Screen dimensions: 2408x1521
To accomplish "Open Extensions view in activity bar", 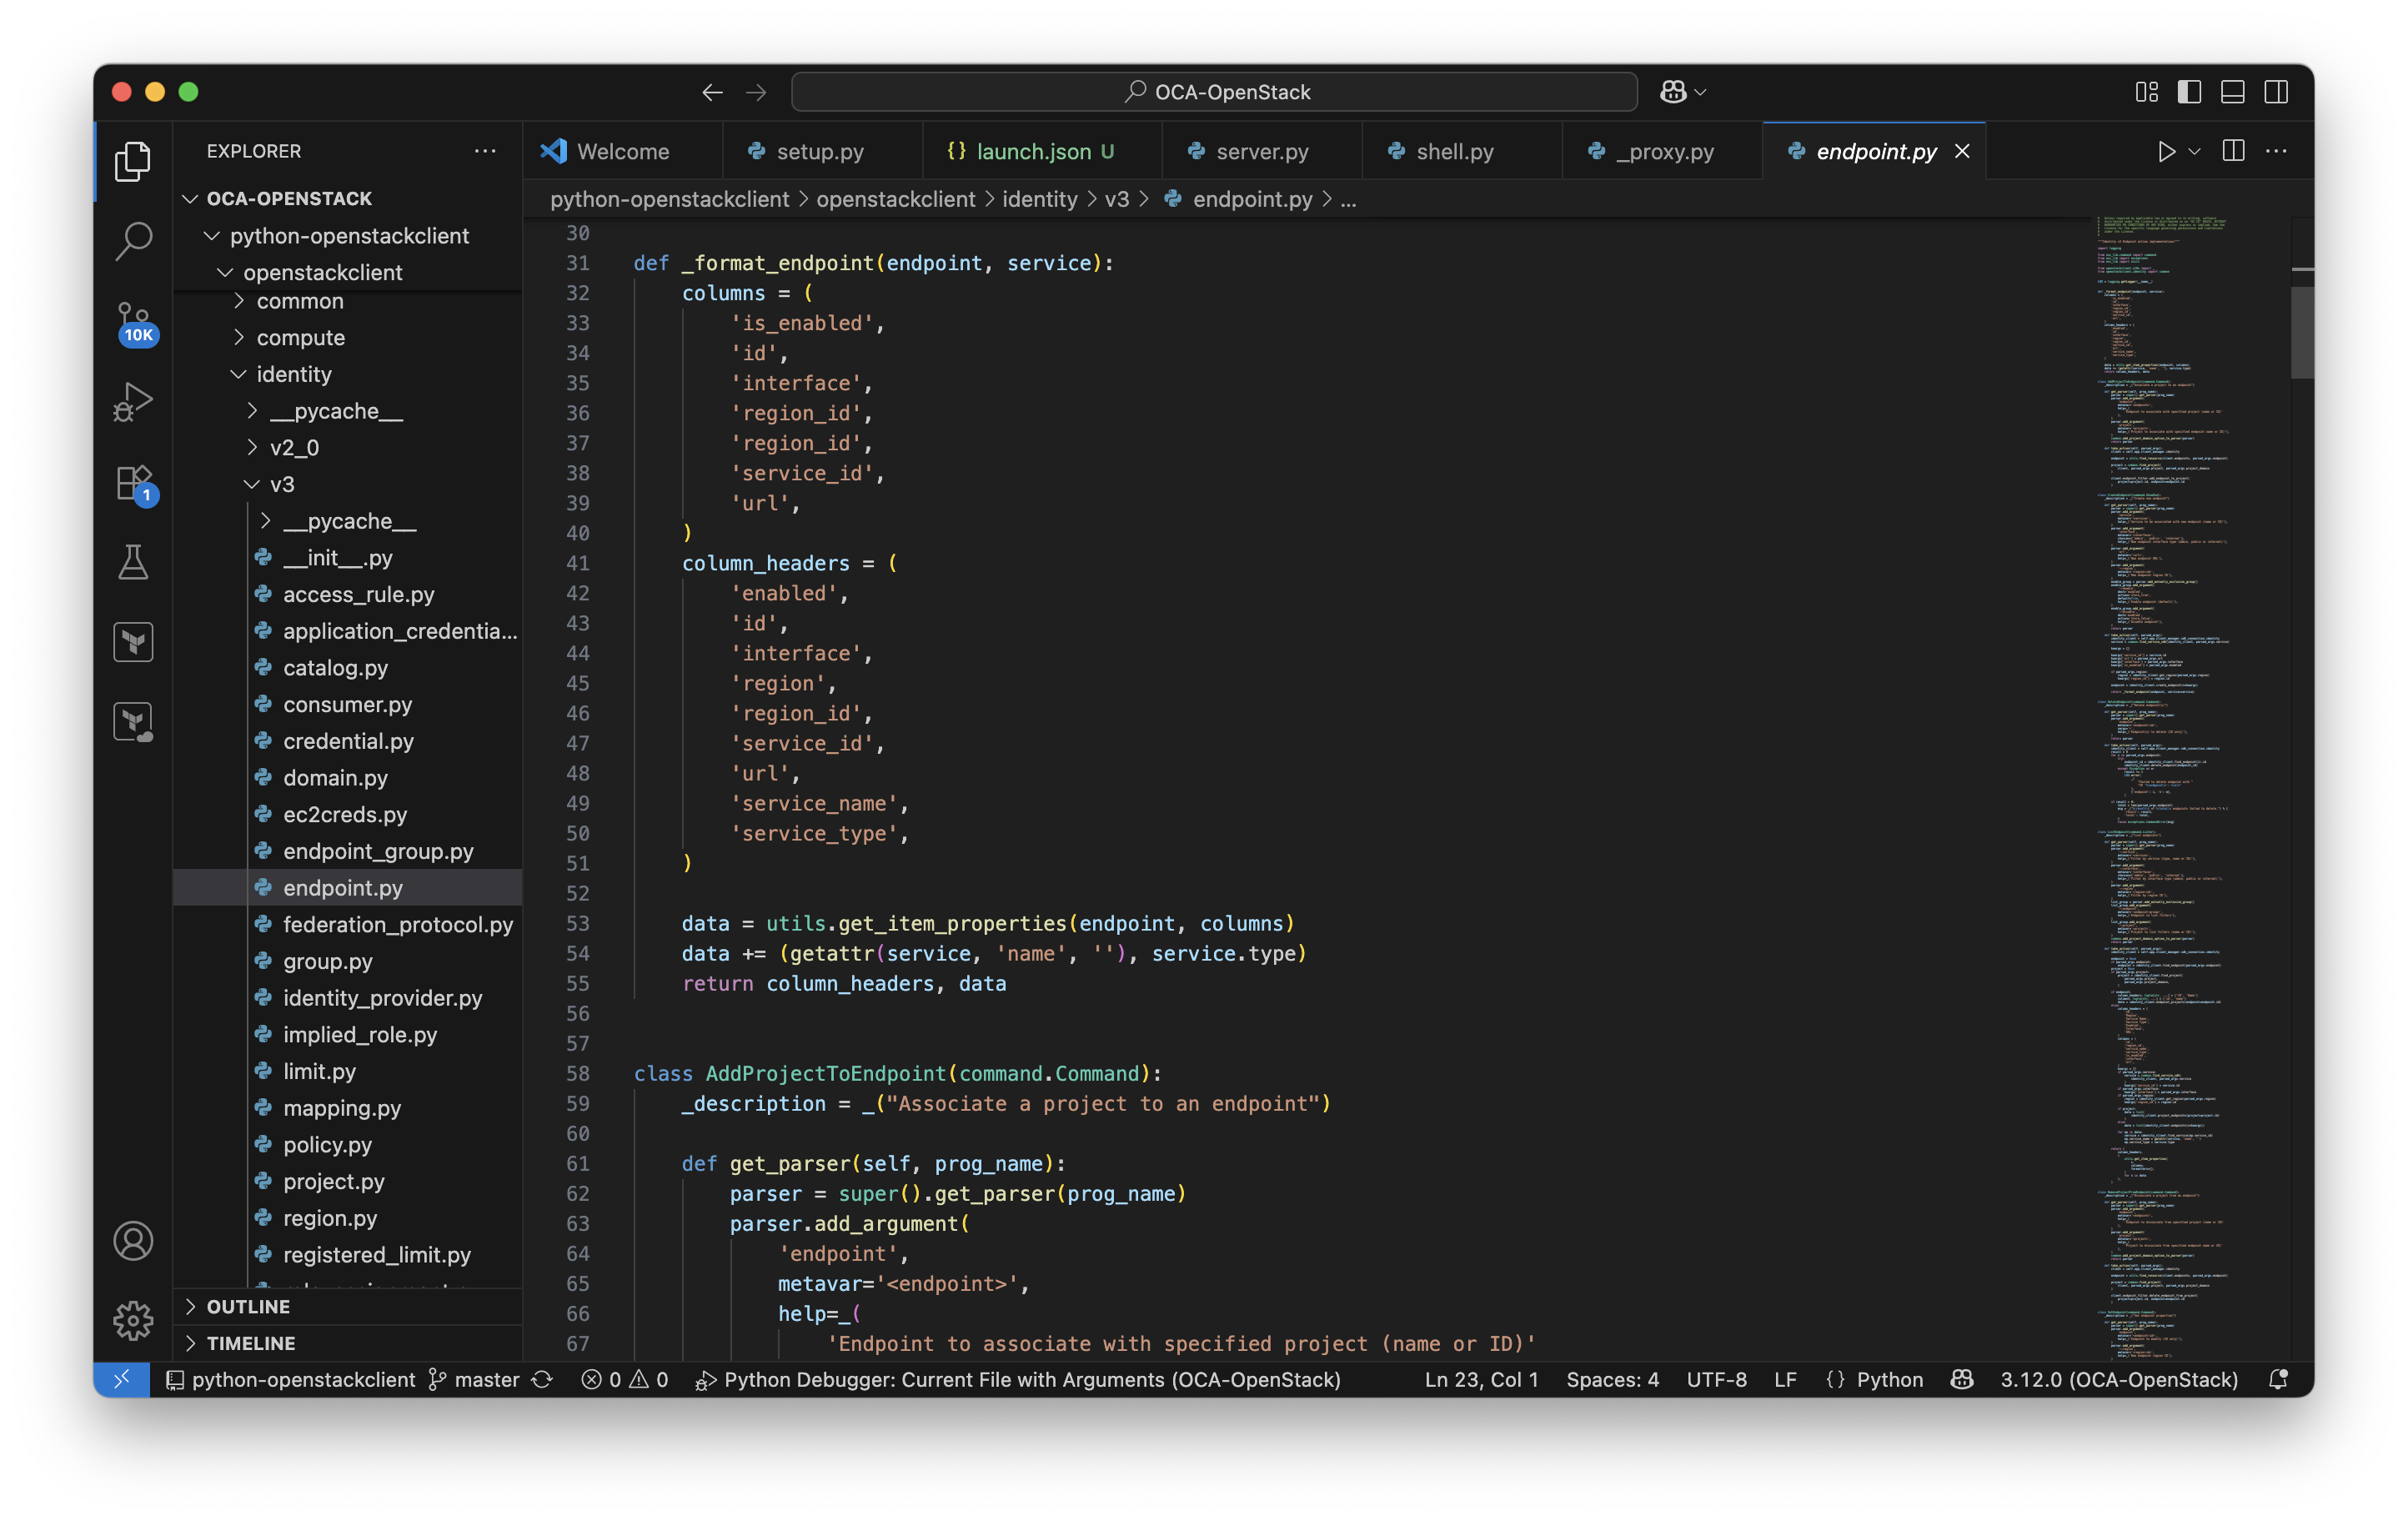I will 133,484.
